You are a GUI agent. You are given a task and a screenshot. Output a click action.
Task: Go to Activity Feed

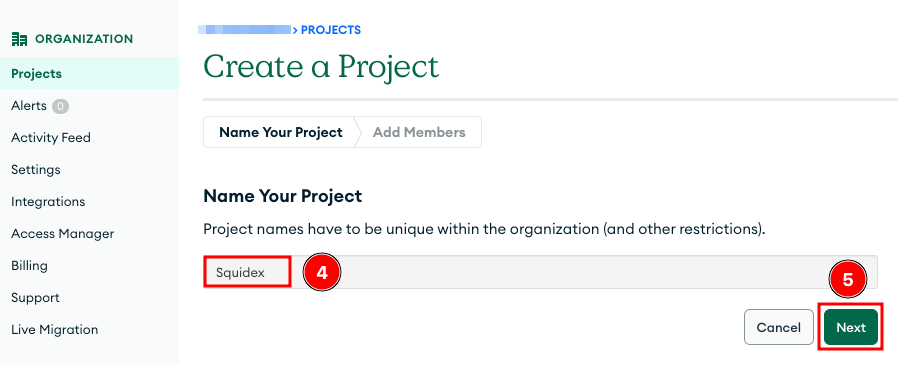[51, 138]
